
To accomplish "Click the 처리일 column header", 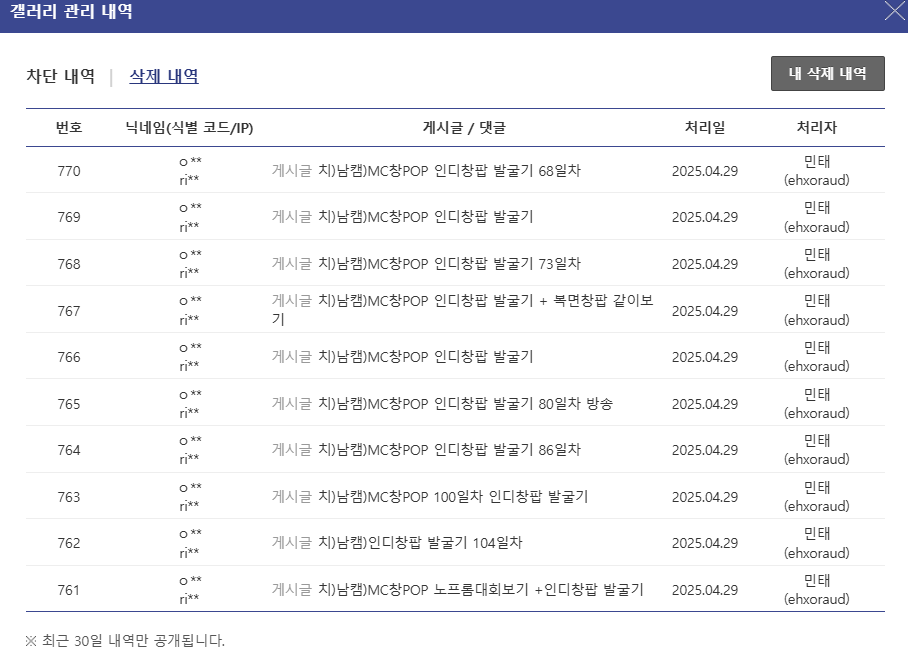I will click(705, 127).
